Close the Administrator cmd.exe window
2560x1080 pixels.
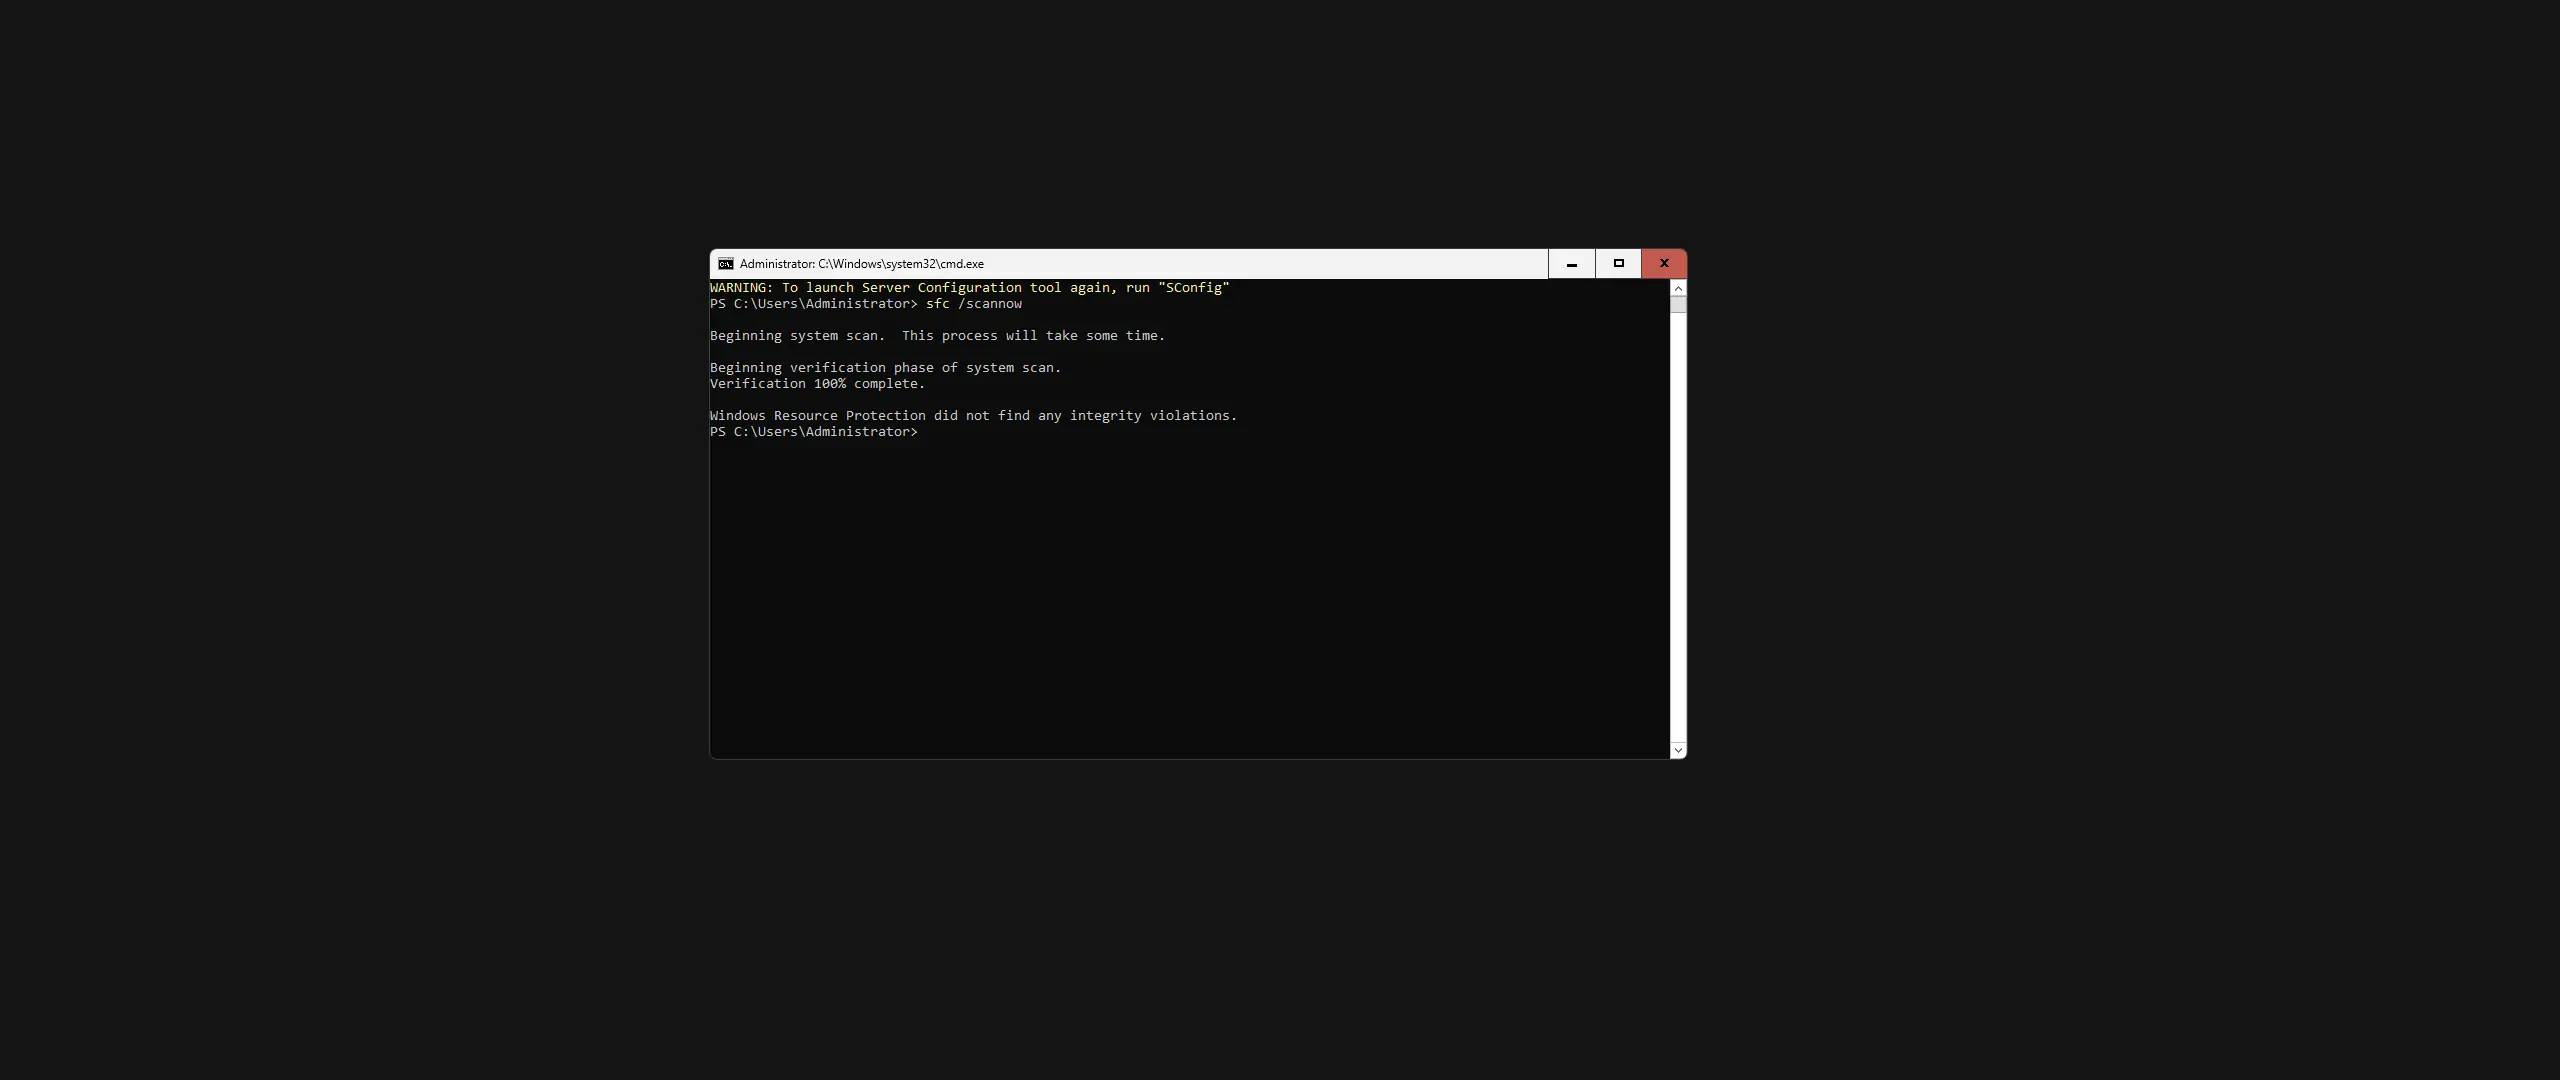[1664, 264]
